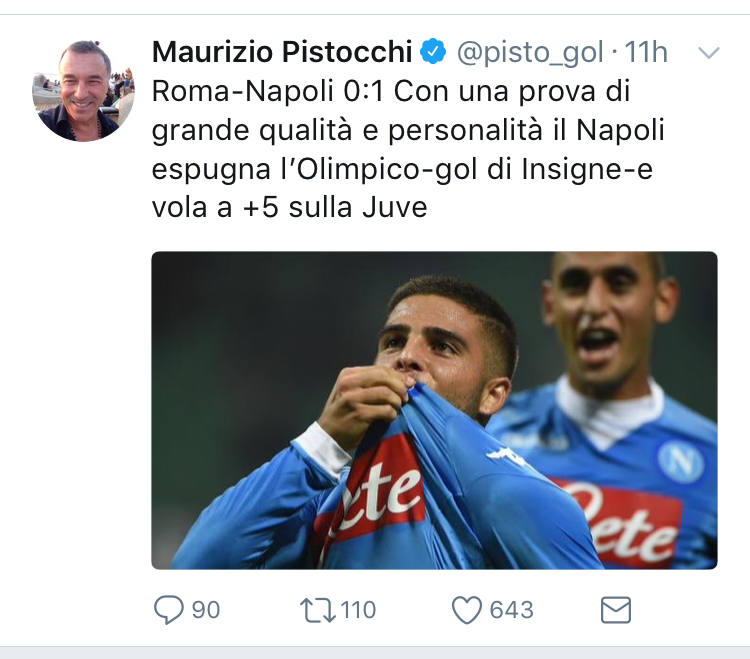
Task: Open the Maurizio Pistocchi profile name
Action: pyautogui.click(x=281, y=51)
